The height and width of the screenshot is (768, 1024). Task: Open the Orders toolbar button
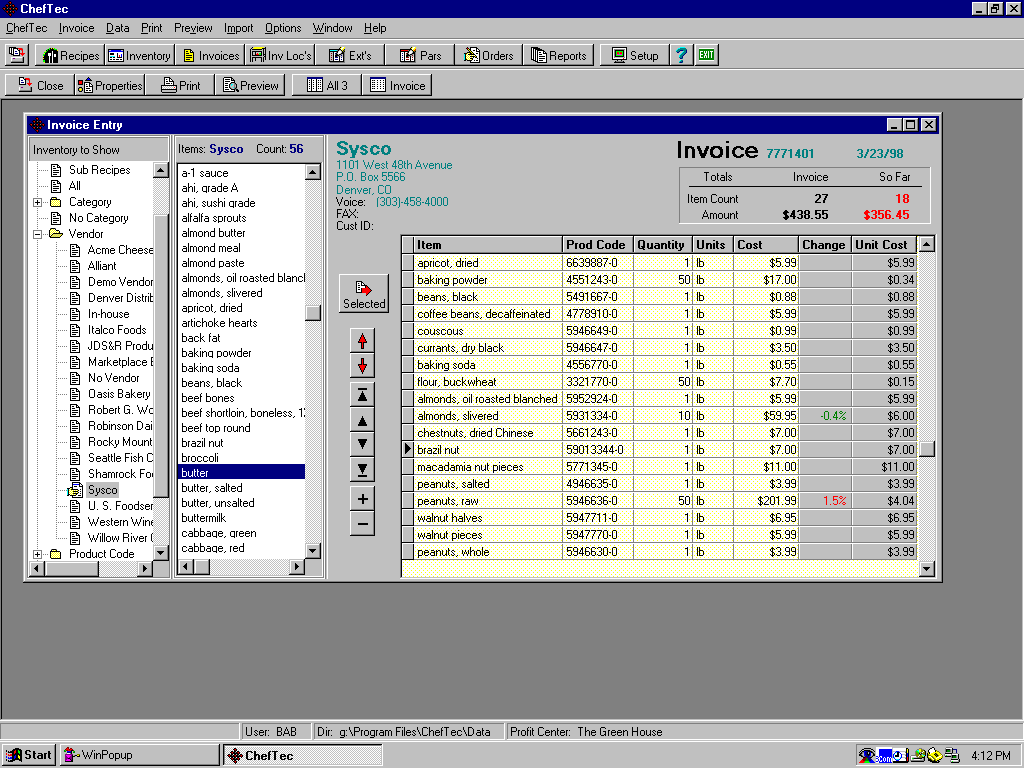tap(488, 56)
